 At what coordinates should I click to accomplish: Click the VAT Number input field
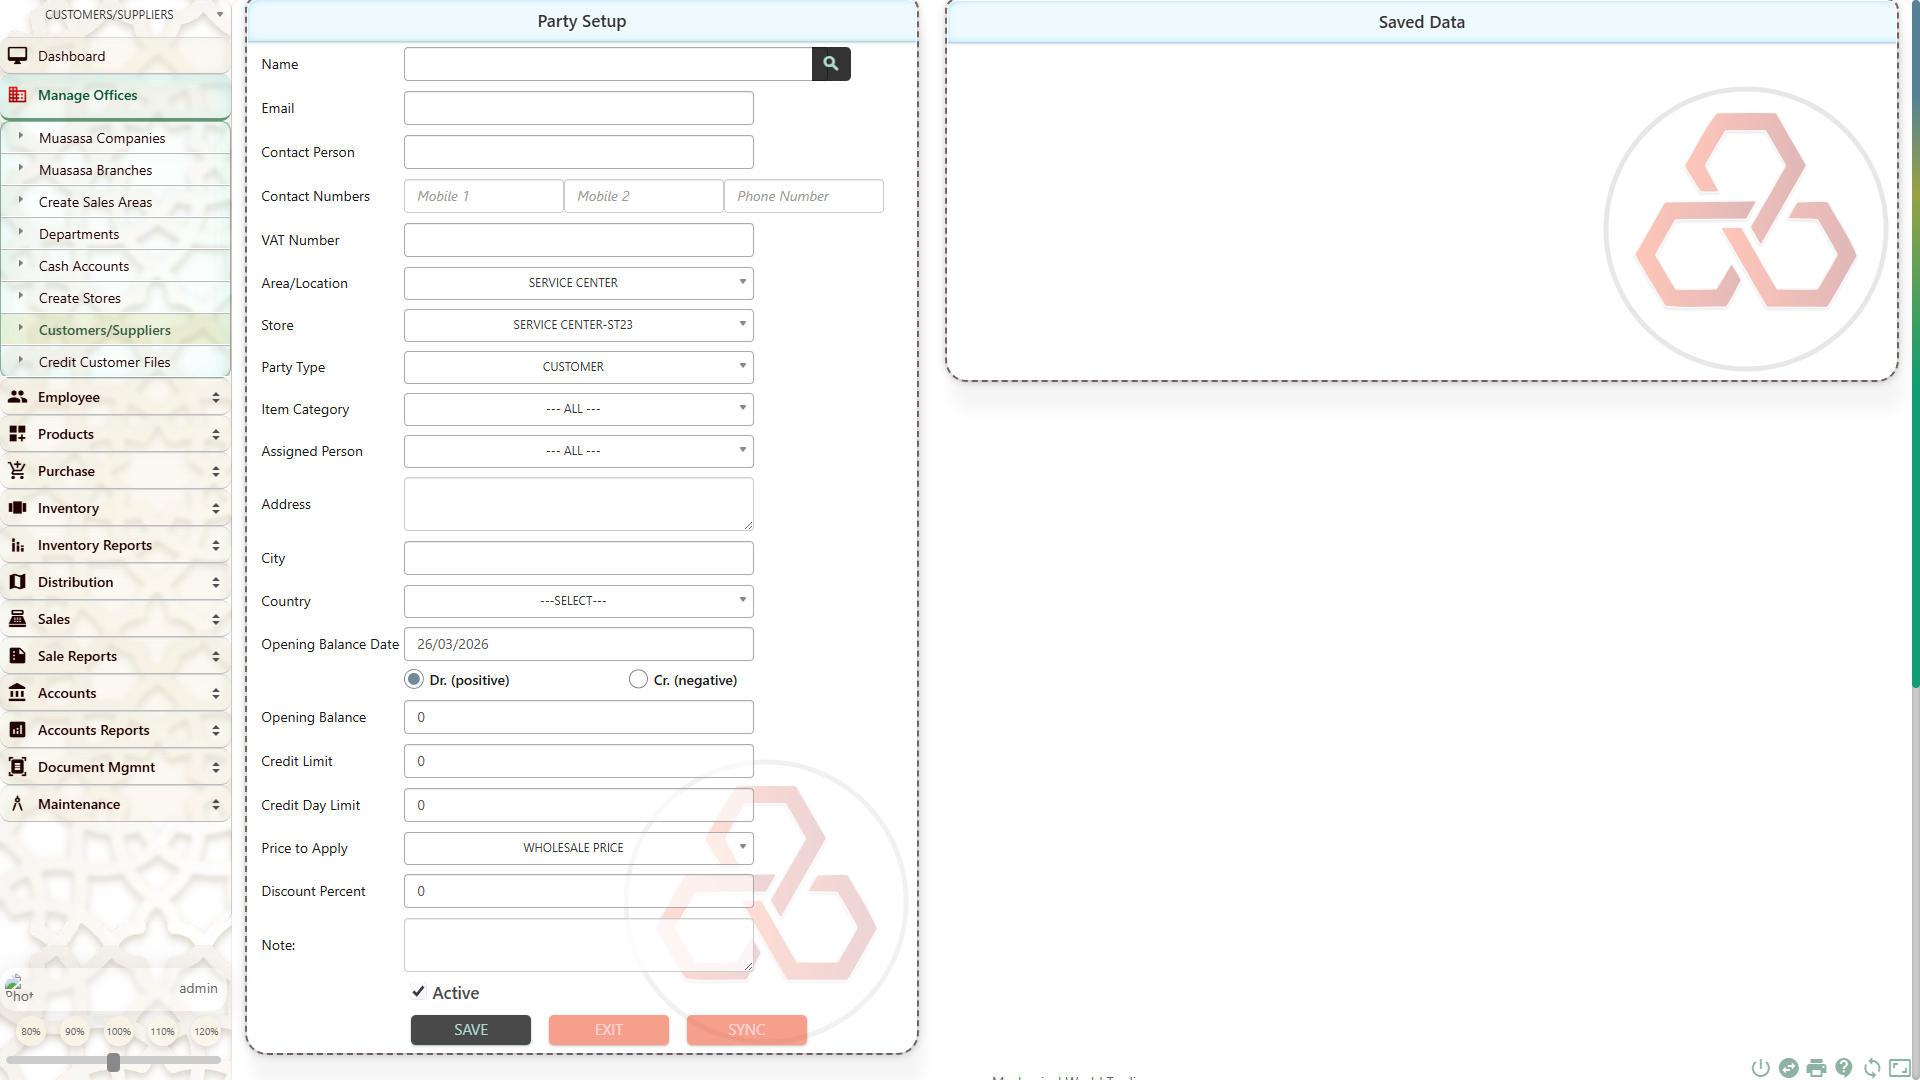pos(578,240)
